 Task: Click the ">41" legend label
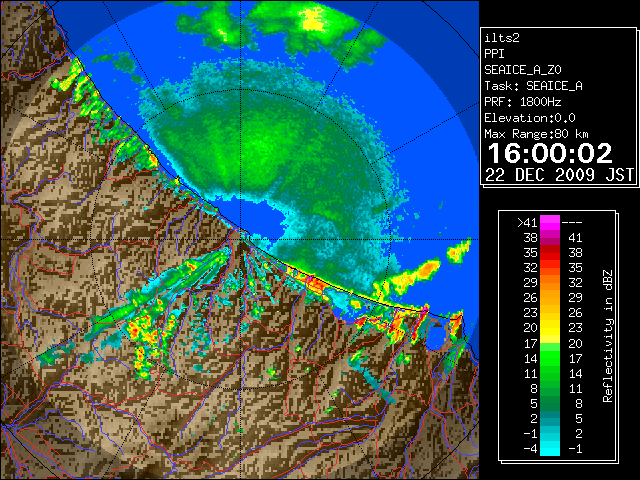(527, 223)
